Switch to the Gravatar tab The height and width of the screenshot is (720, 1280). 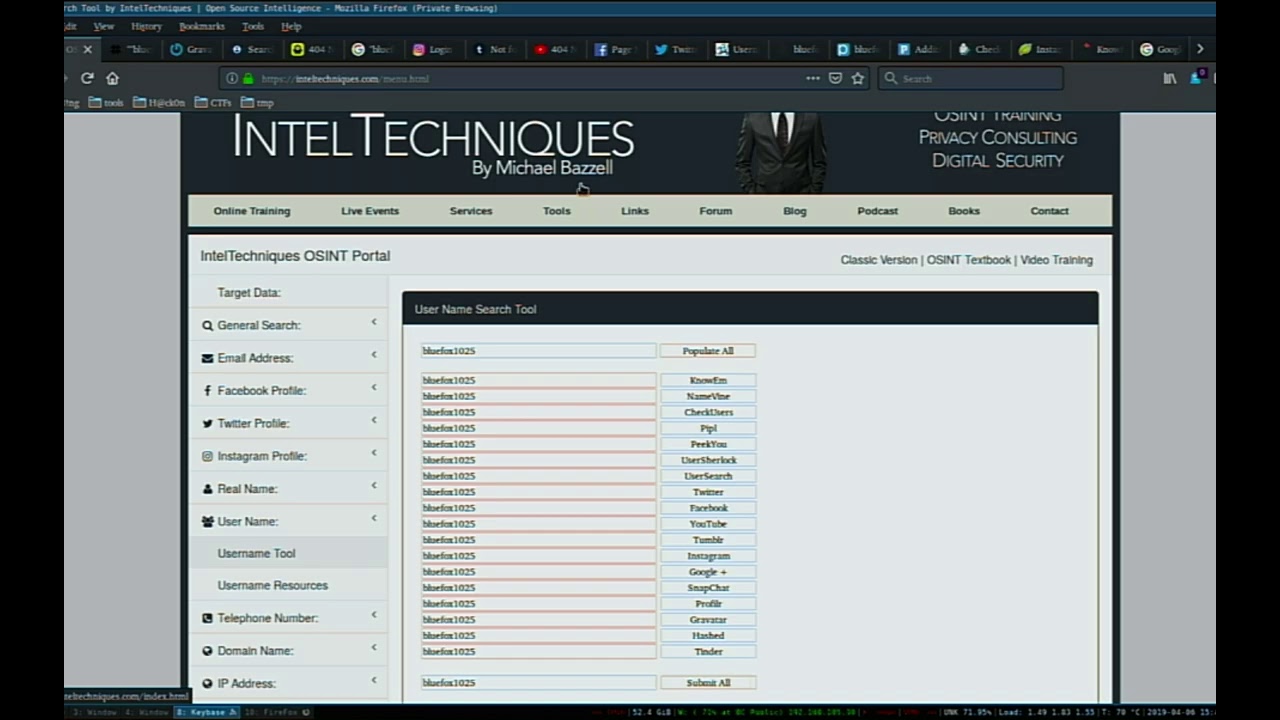tap(191, 49)
